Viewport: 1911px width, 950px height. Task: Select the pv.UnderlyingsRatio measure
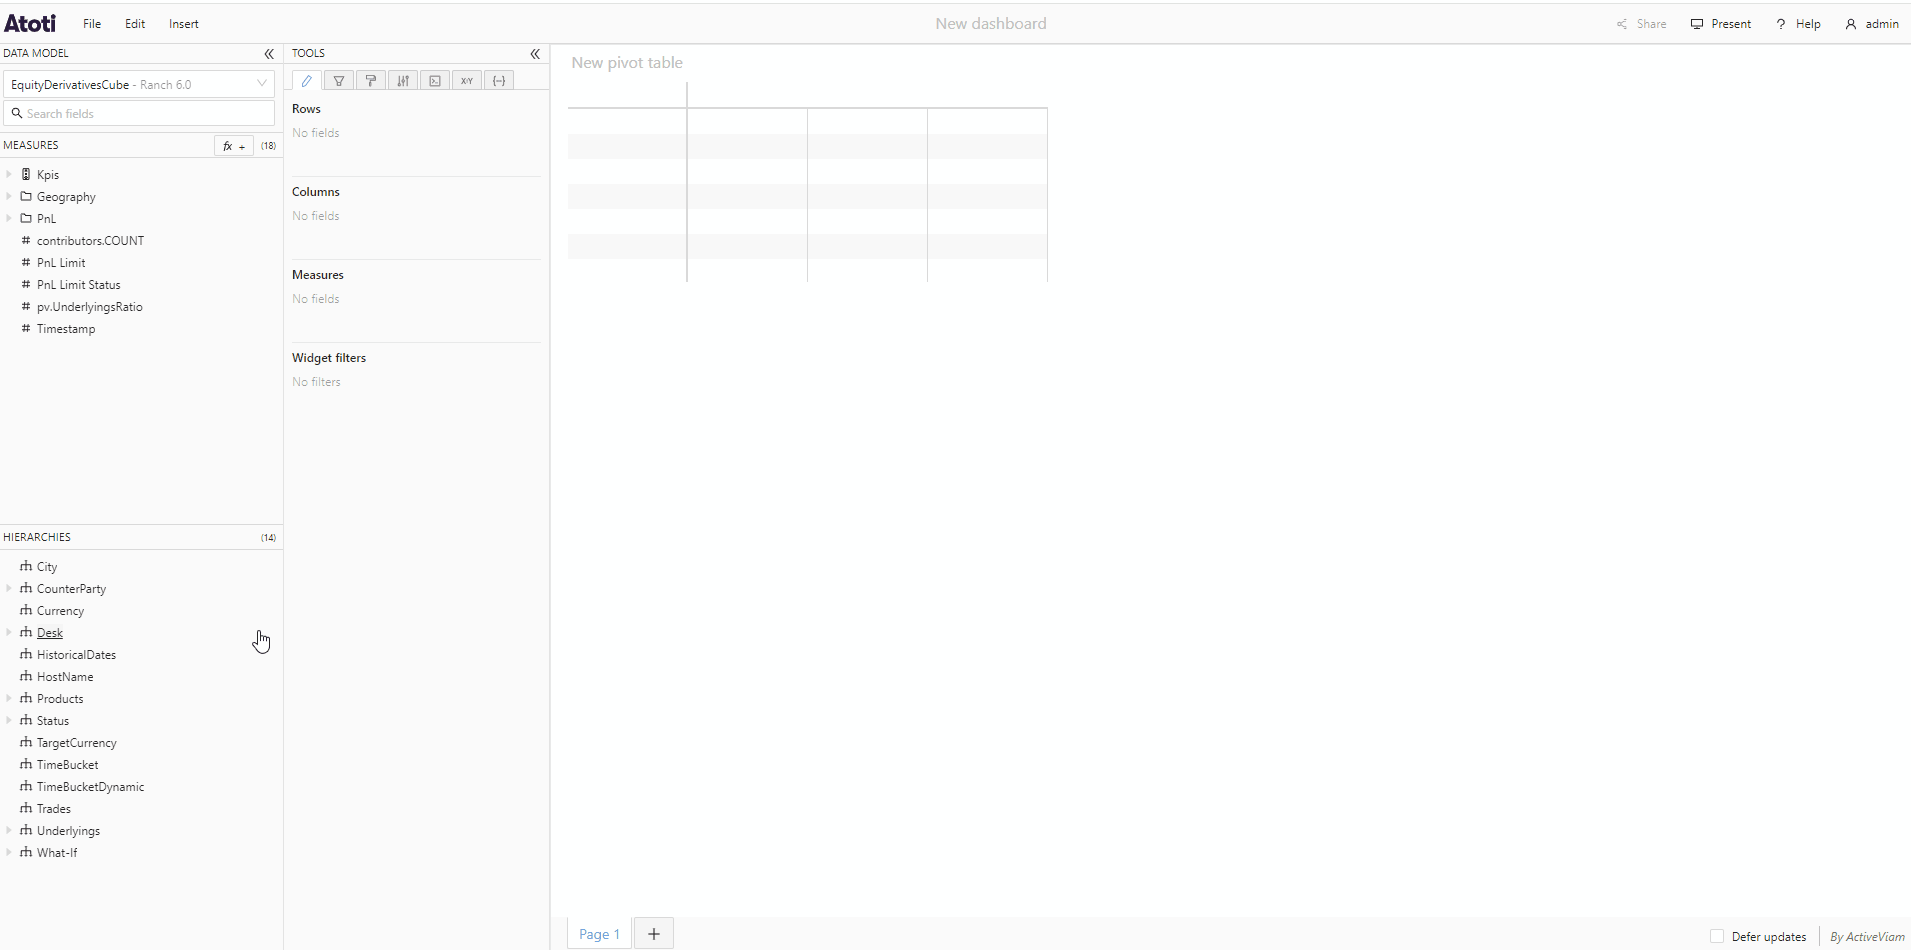coord(89,307)
